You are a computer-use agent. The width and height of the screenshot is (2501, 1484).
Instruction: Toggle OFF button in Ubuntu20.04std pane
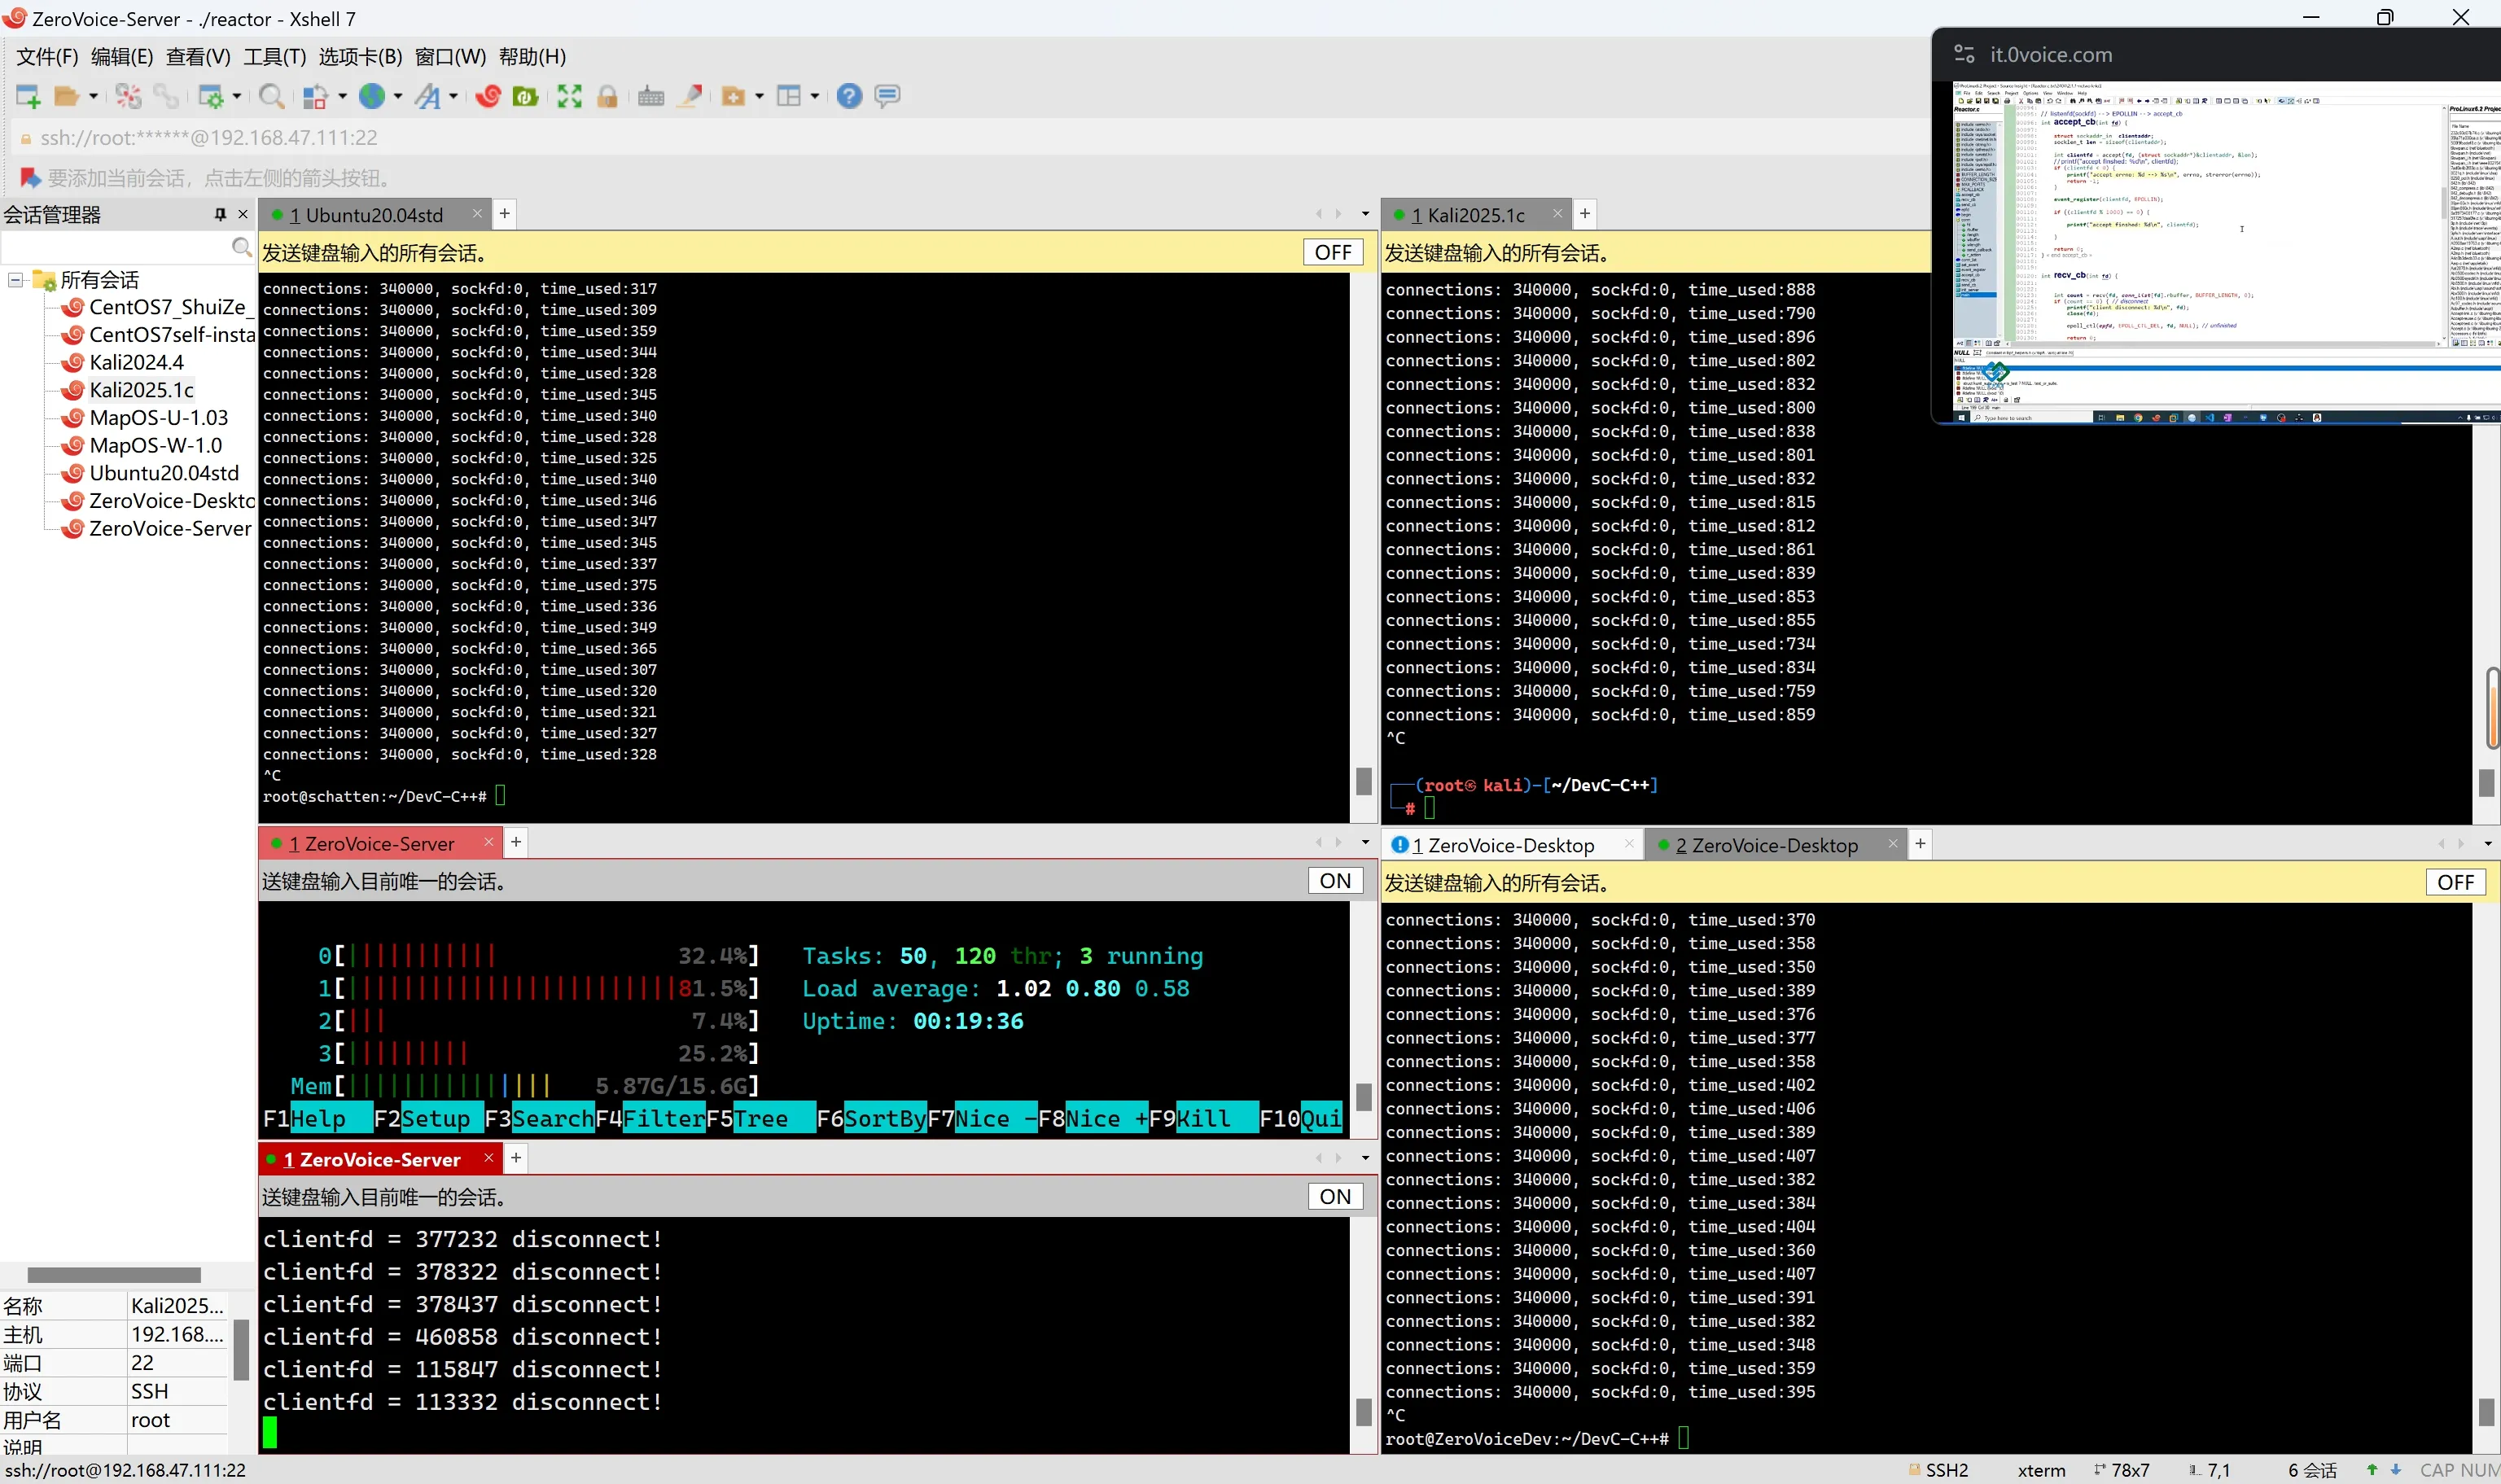tap(1332, 252)
